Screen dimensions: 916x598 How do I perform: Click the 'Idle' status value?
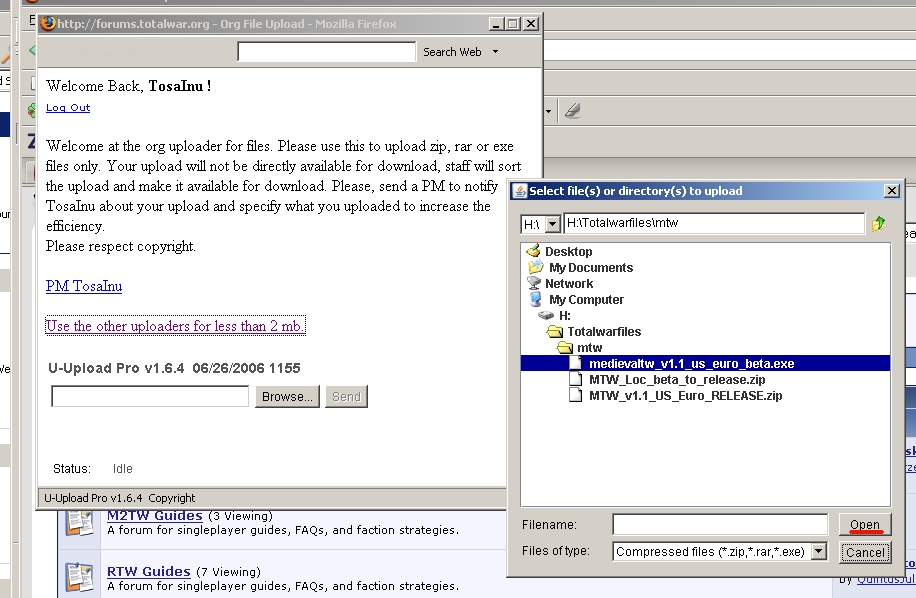tap(123, 469)
